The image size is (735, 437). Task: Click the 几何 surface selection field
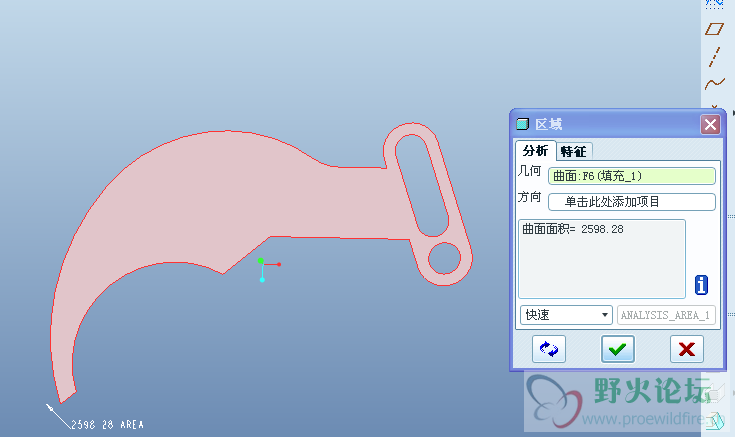click(x=631, y=176)
